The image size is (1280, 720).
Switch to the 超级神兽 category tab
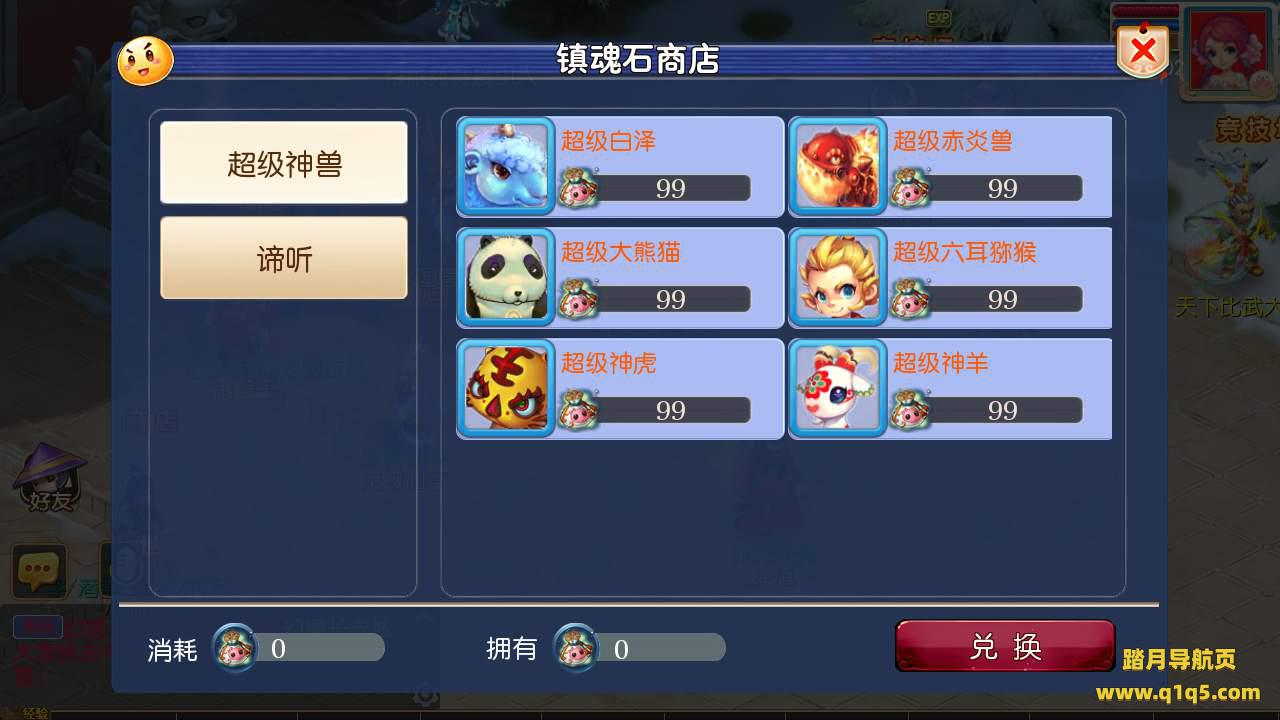point(284,163)
